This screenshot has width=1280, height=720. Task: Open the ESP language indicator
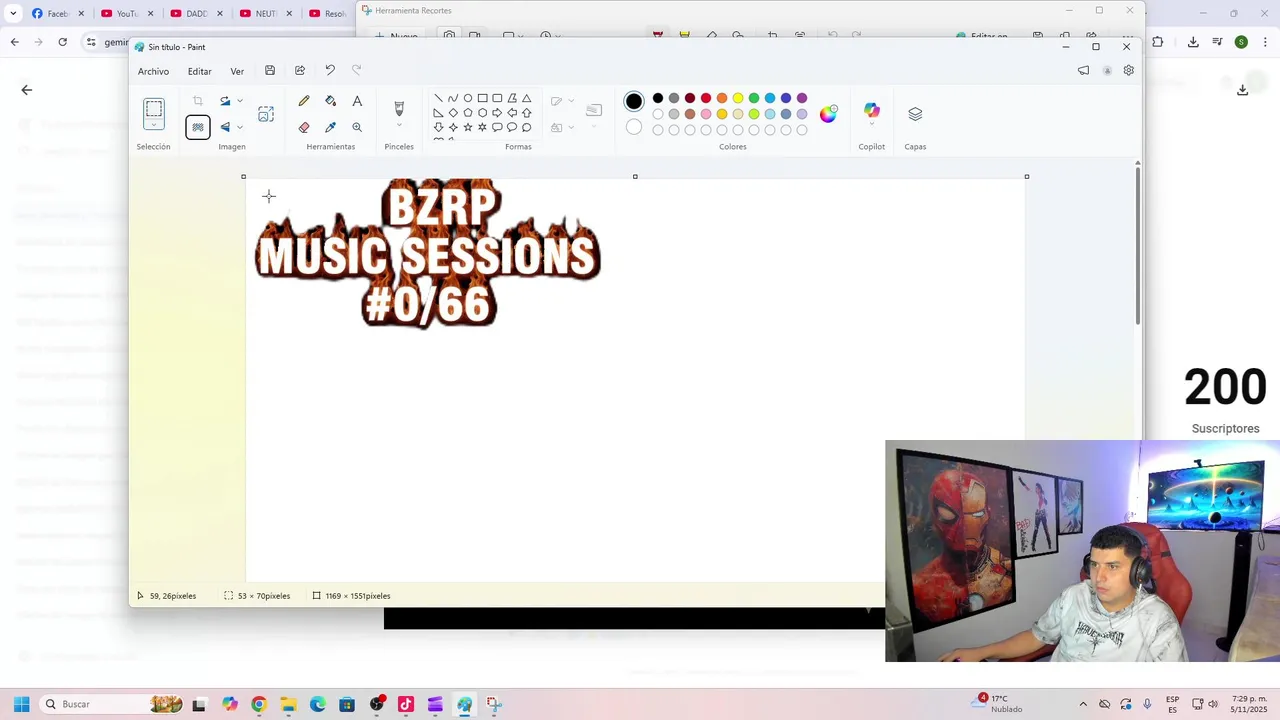[x=1172, y=704]
